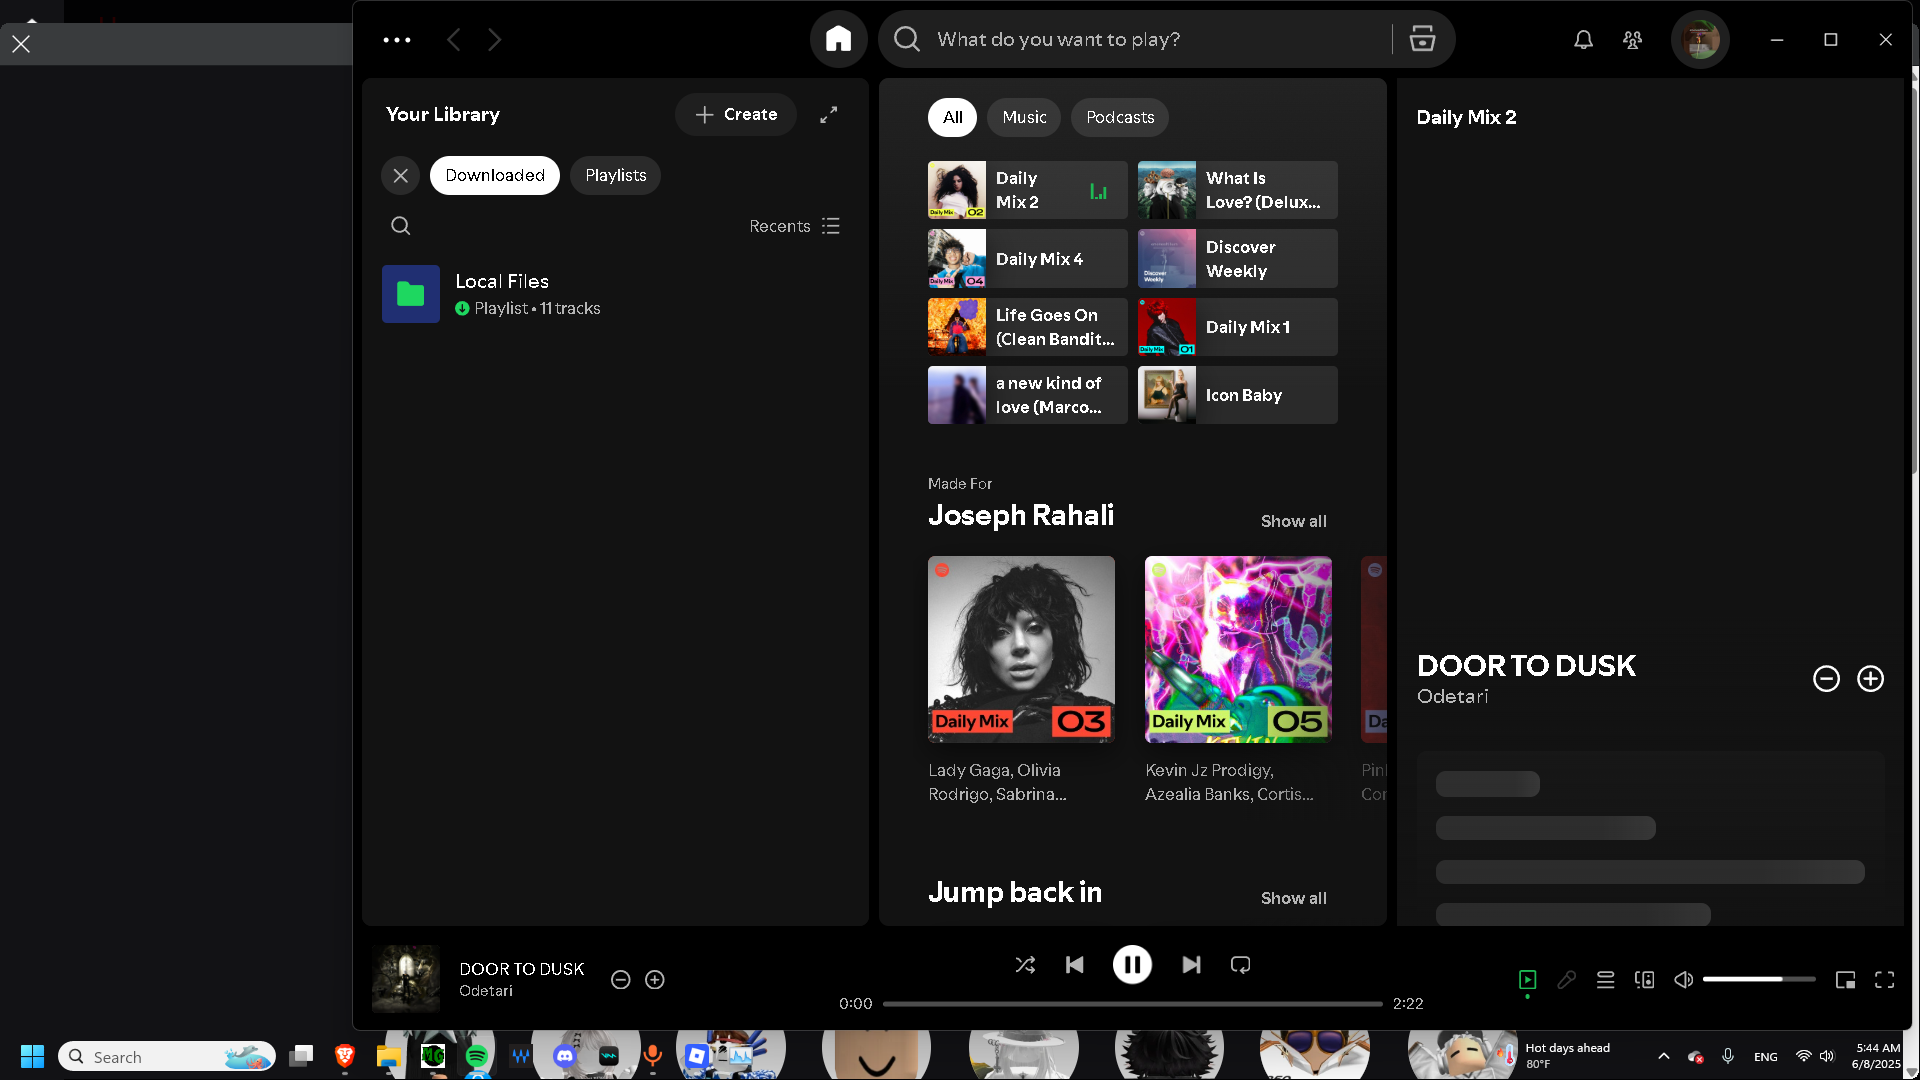Open the Daily Mix 2 shortcut tile

coord(1027,190)
